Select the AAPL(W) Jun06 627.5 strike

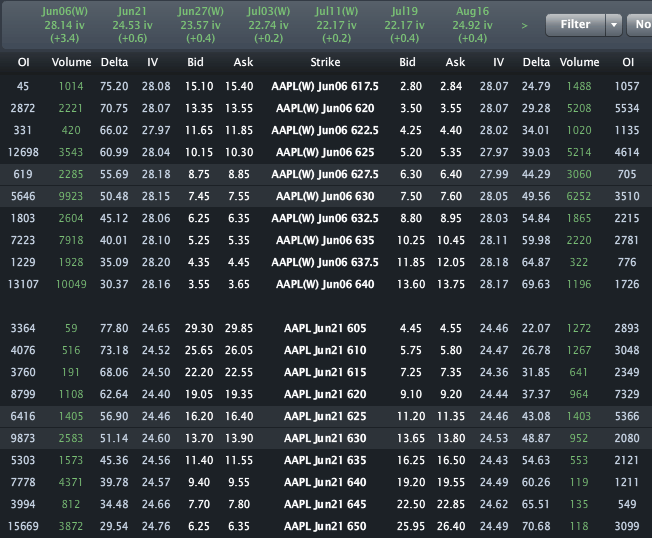pyautogui.click(x=325, y=175)
